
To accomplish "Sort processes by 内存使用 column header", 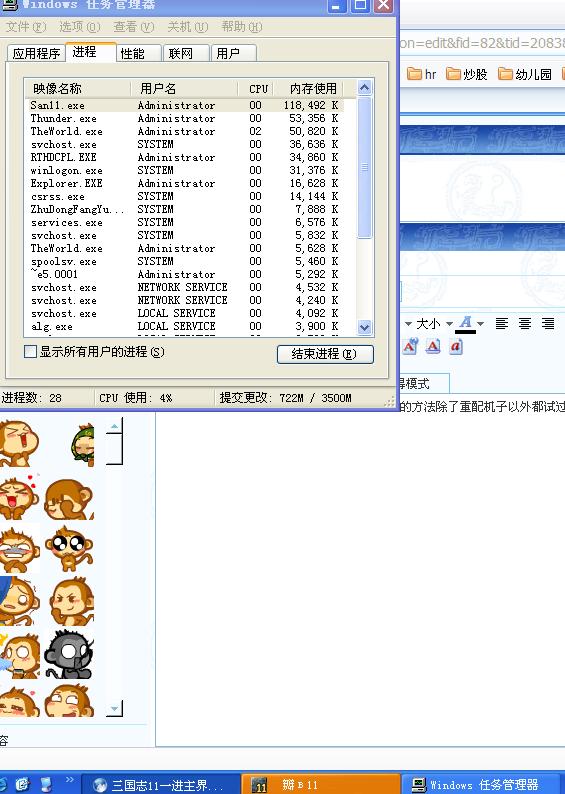I will (x=309, y=89).
